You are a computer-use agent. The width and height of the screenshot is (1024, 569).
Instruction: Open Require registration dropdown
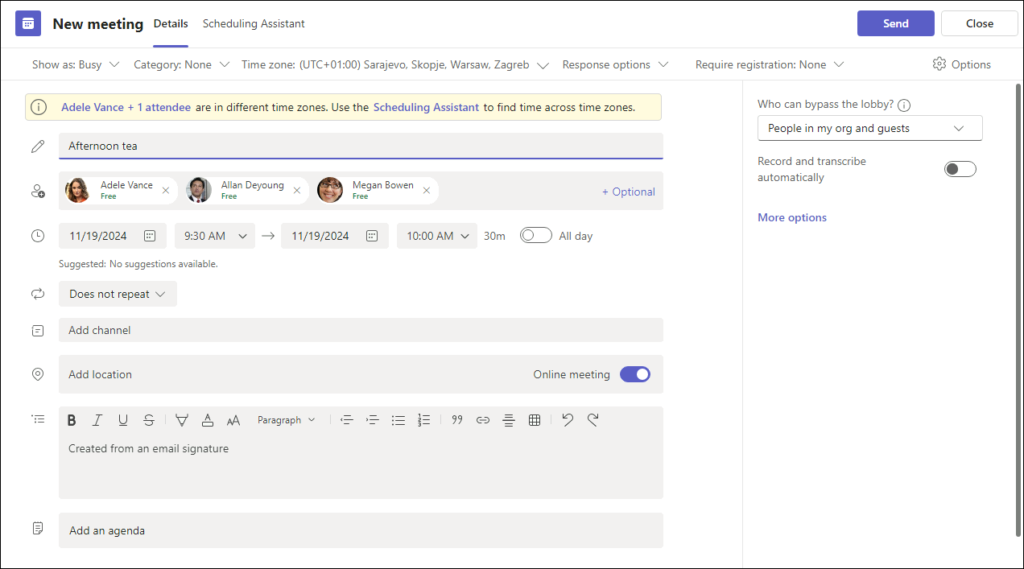770,65
